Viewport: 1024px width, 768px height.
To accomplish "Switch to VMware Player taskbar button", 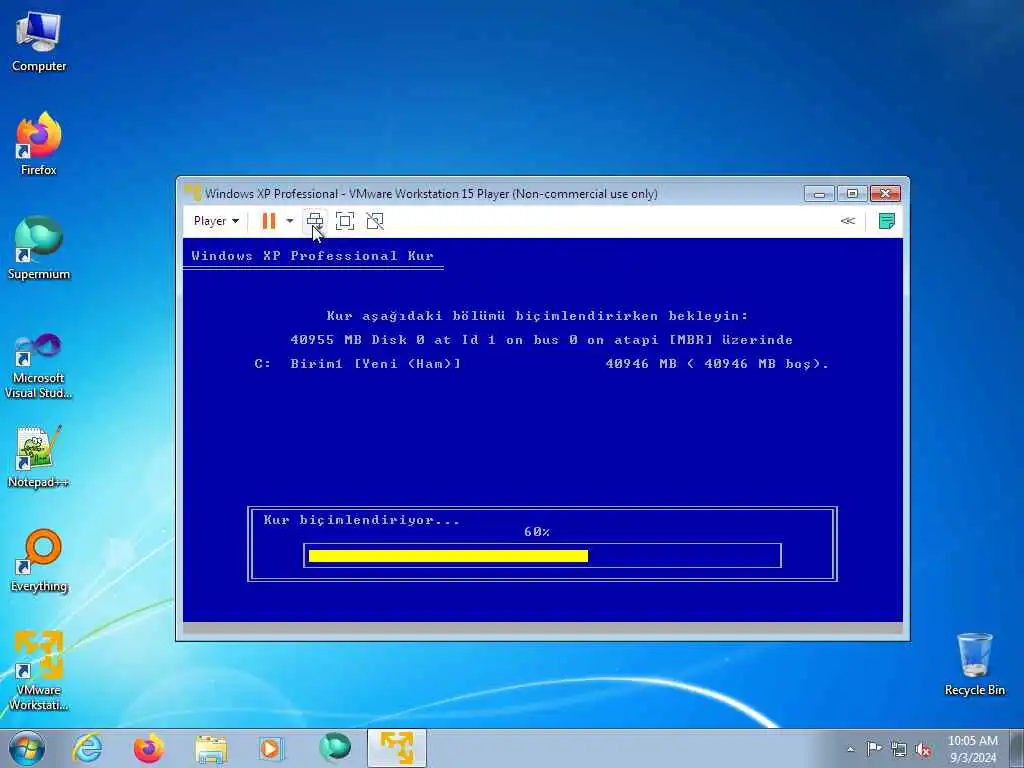I will tap(396, 748).
